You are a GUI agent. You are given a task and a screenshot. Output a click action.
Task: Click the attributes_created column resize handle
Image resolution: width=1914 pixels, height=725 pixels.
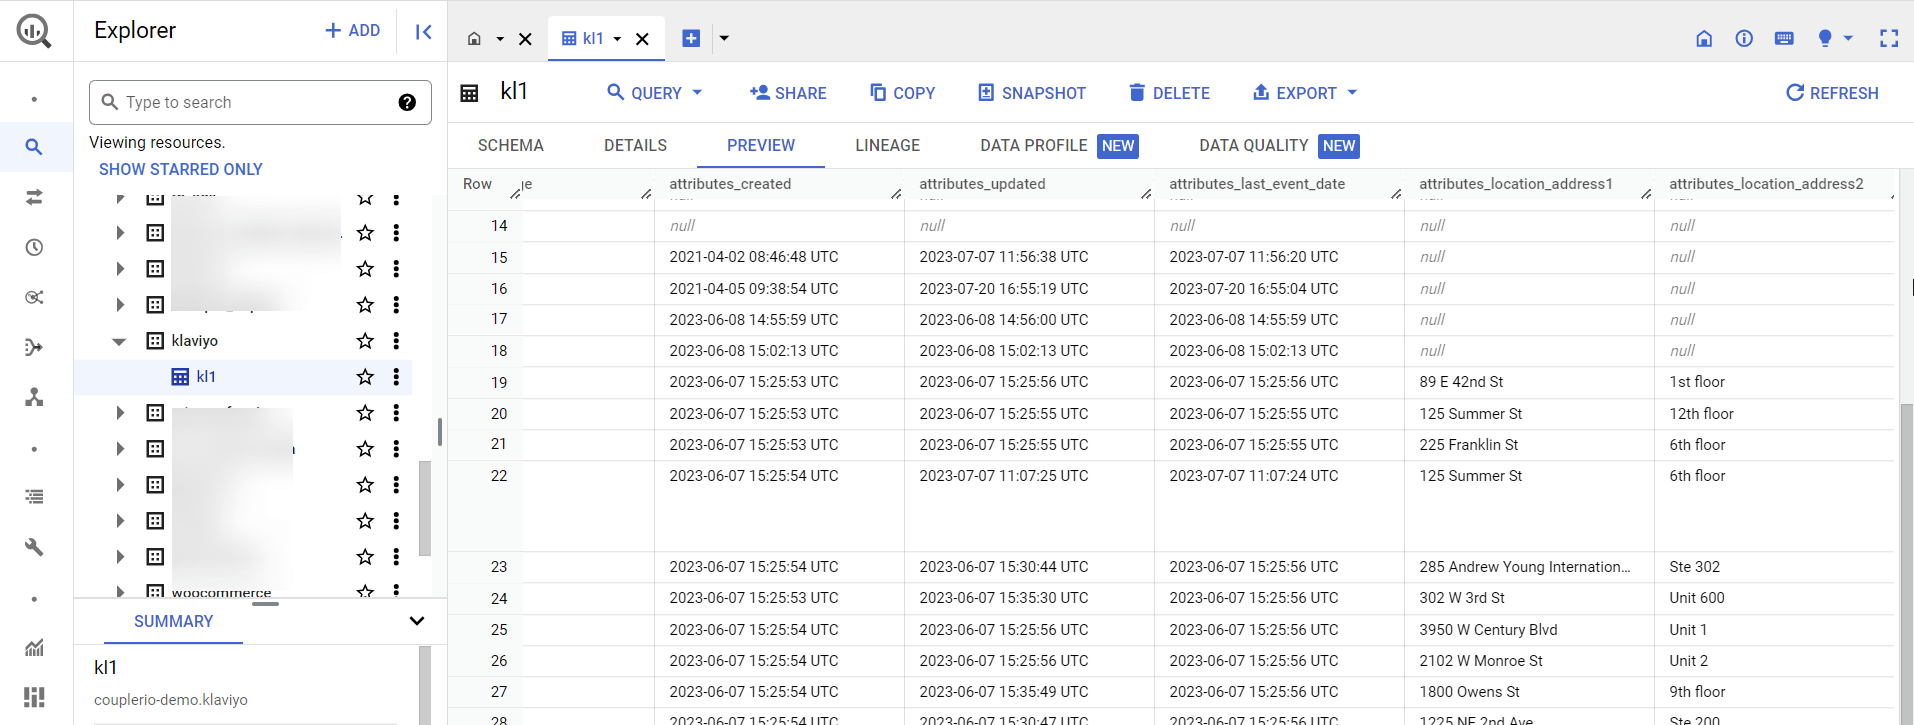point(896,193)
